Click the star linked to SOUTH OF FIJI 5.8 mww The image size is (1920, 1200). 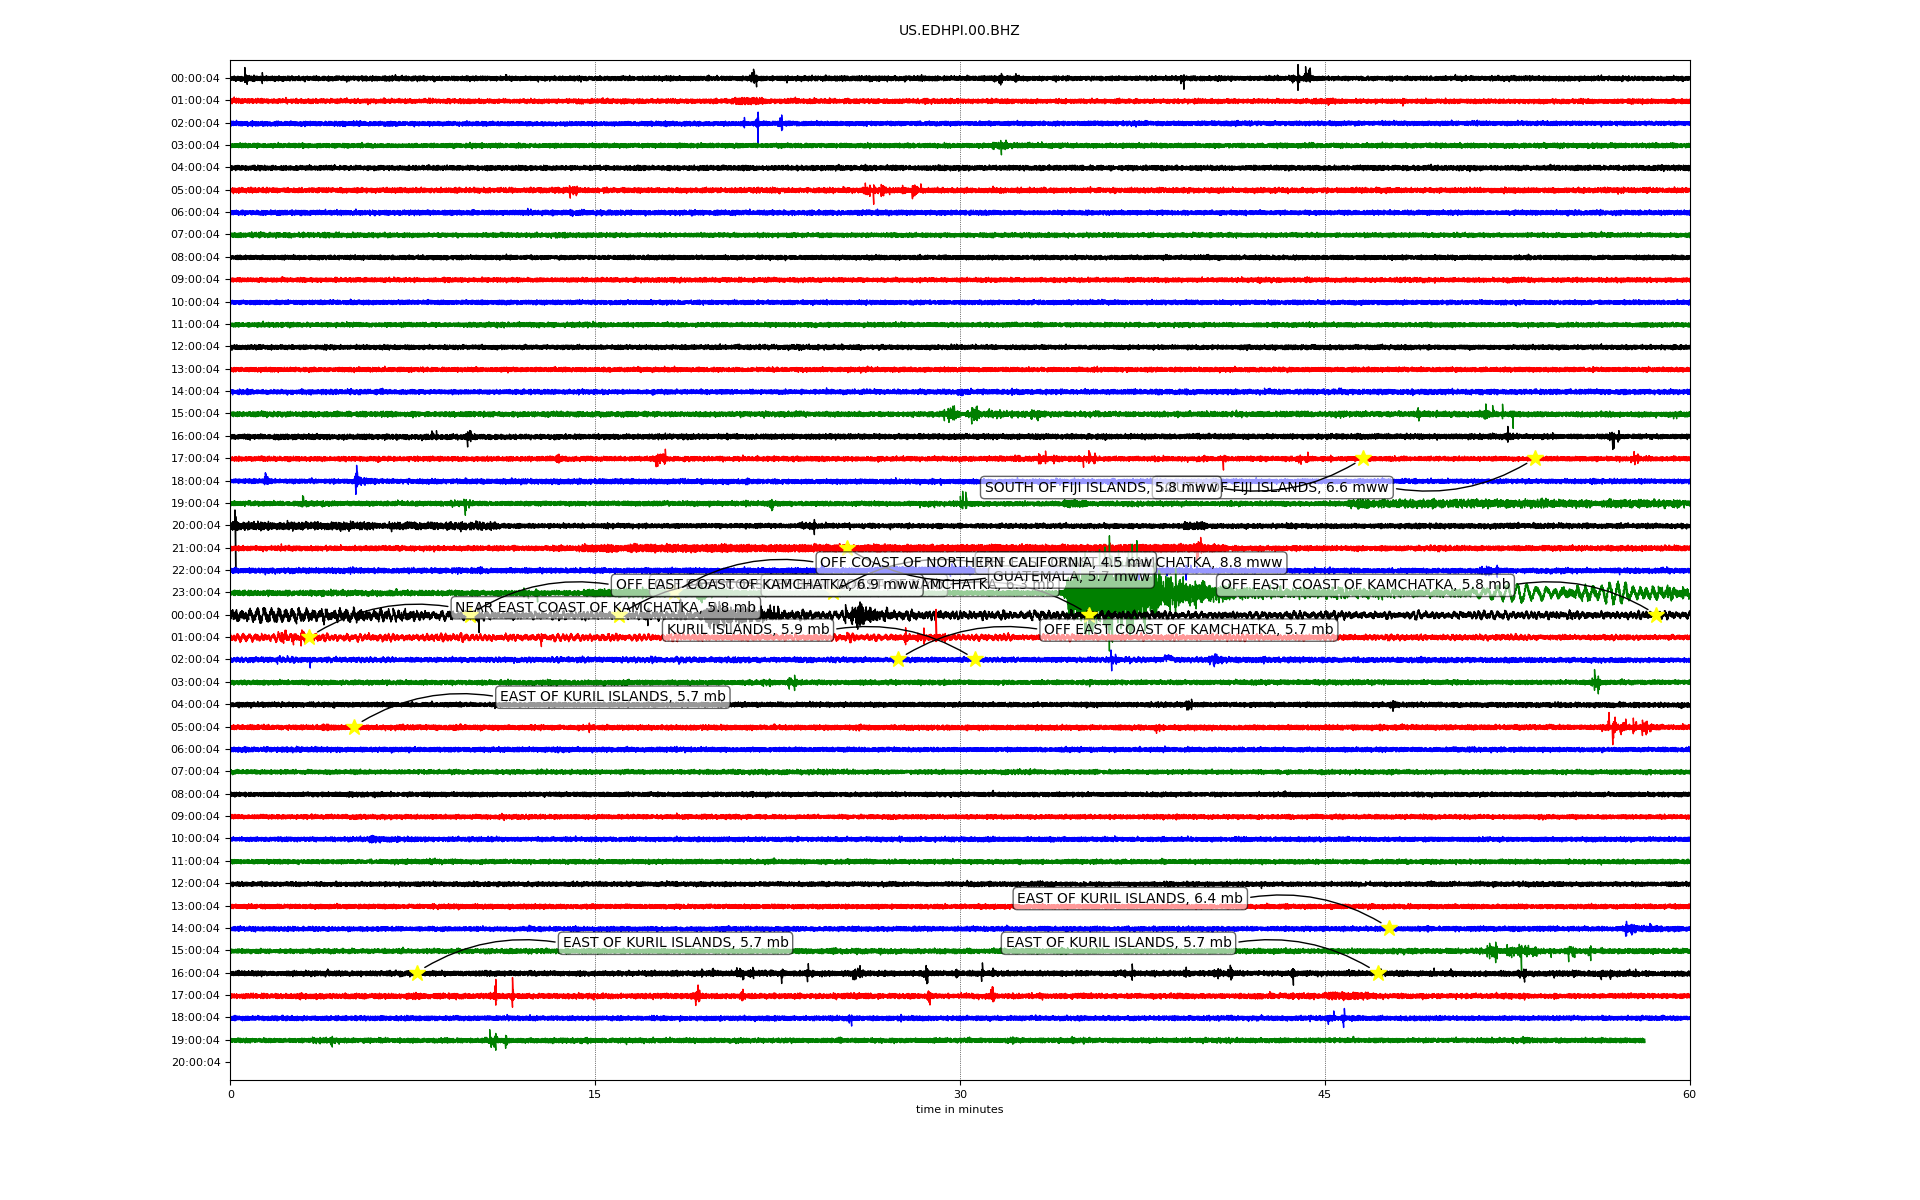click(x=1362, y=458)
